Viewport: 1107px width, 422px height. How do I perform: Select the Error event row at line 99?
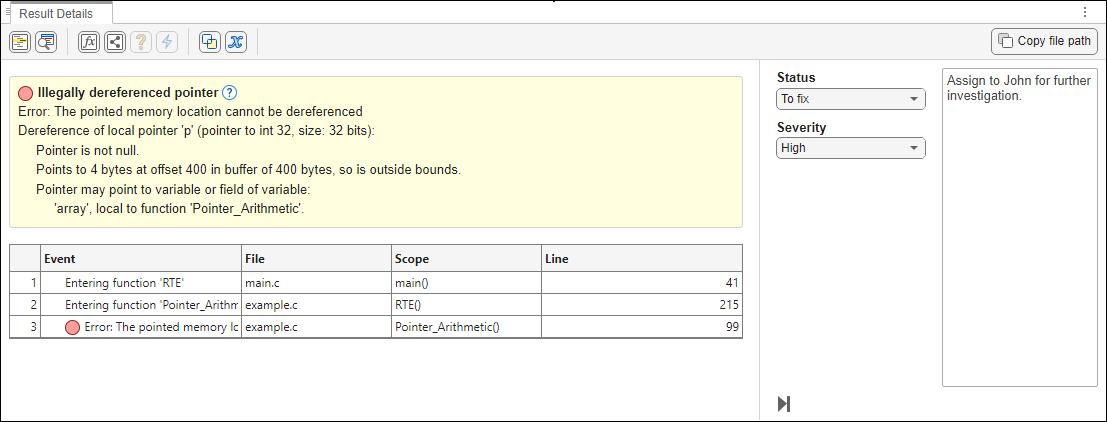(140, 326)
